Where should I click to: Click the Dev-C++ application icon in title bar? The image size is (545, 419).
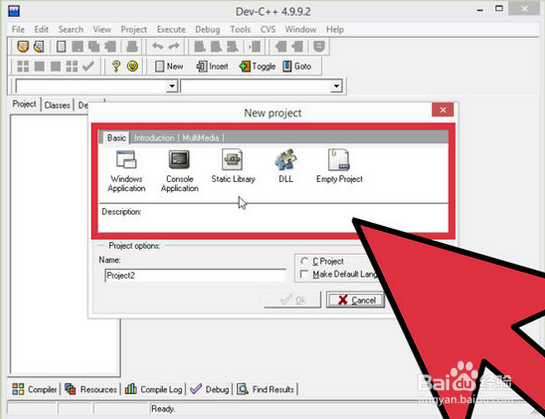14,10
